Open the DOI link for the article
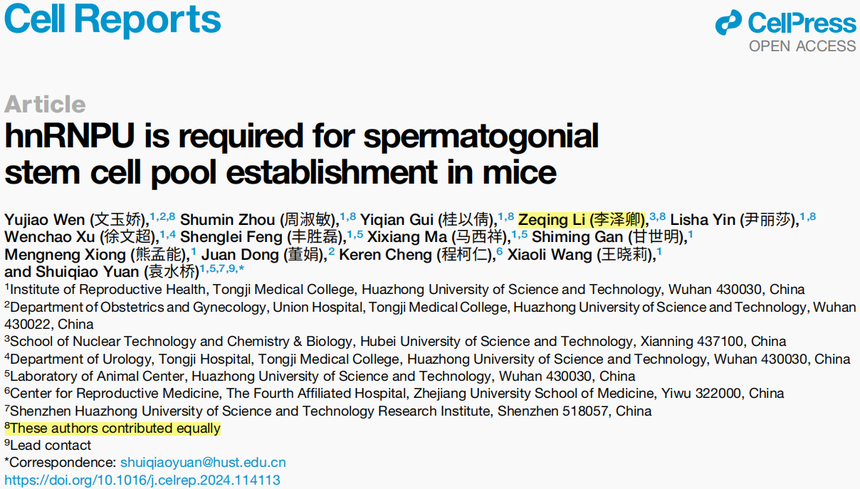Screen dimensions: 860x489 143,480
